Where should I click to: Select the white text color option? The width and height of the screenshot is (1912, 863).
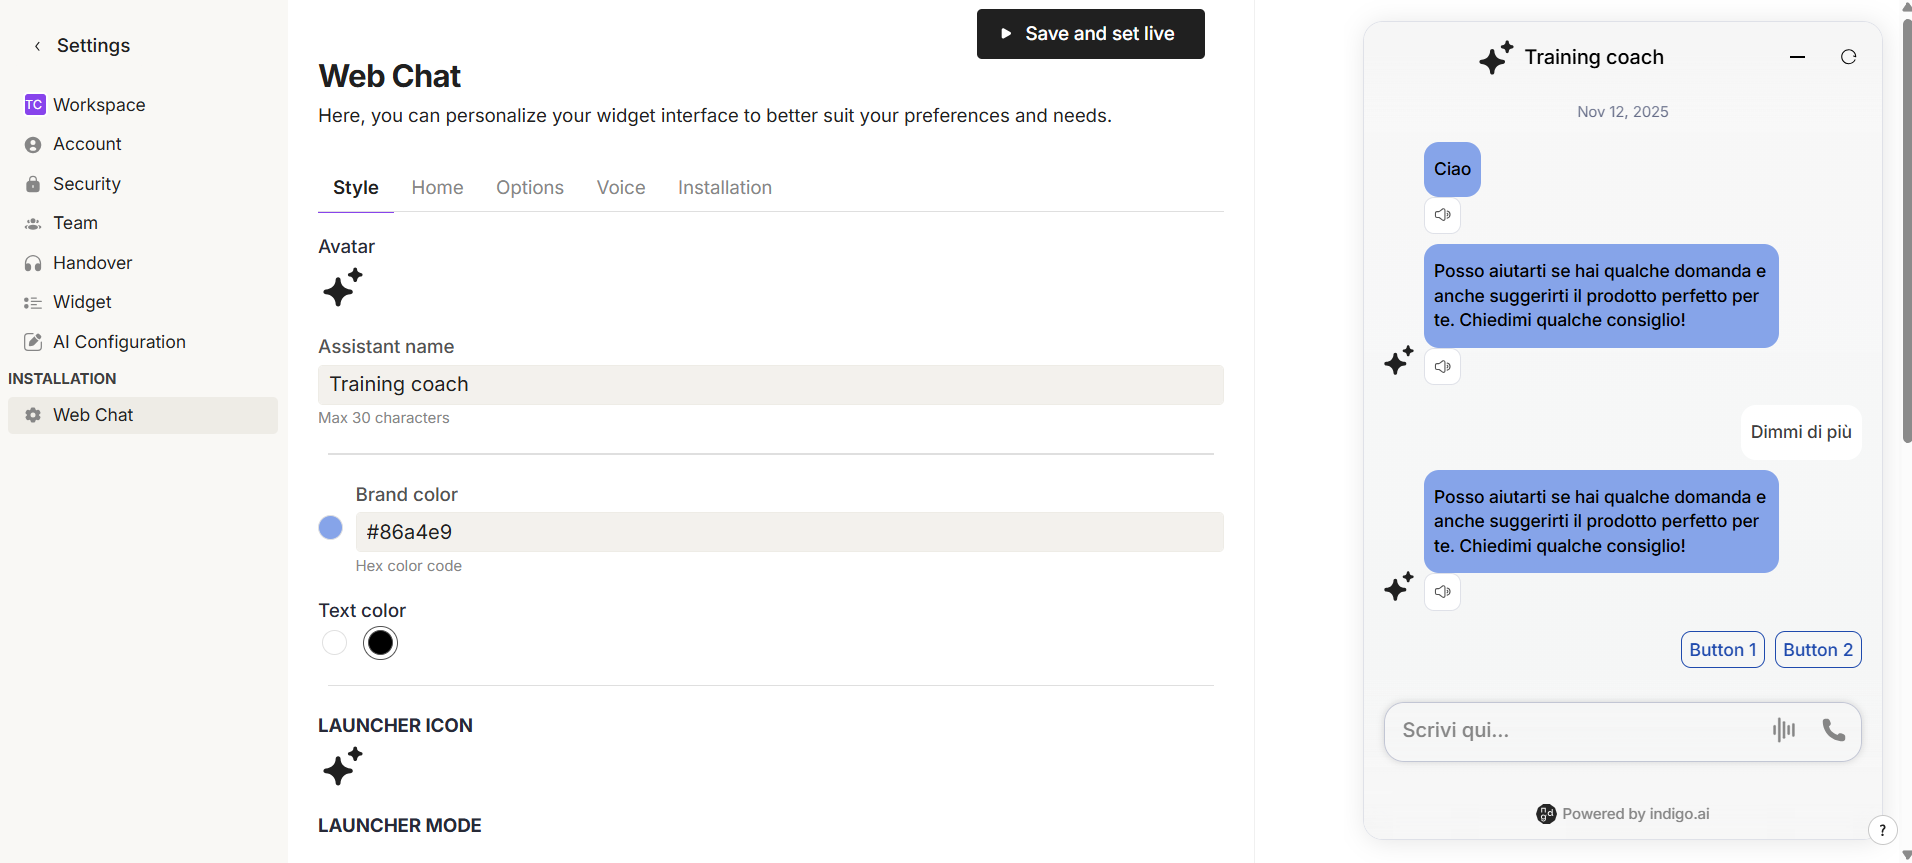coord(334,643)
